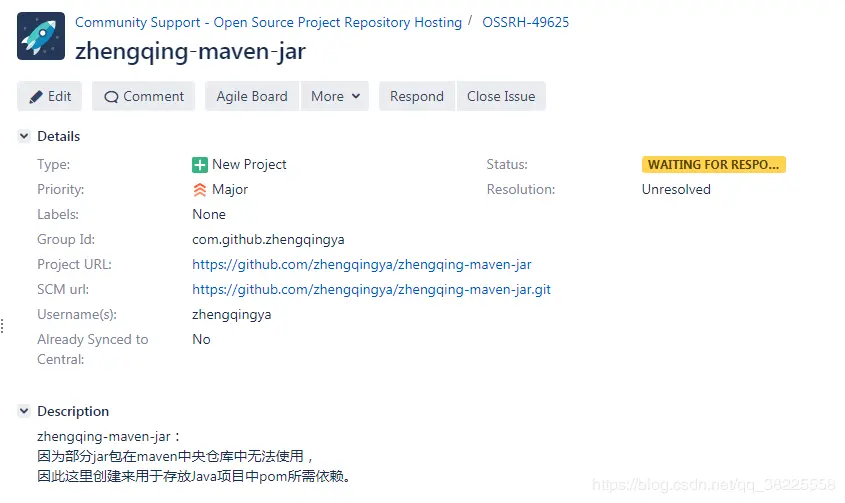The width and height of the screenshot is (845, 503).
Task: Open the Agile Board
Action: (252, 96)
